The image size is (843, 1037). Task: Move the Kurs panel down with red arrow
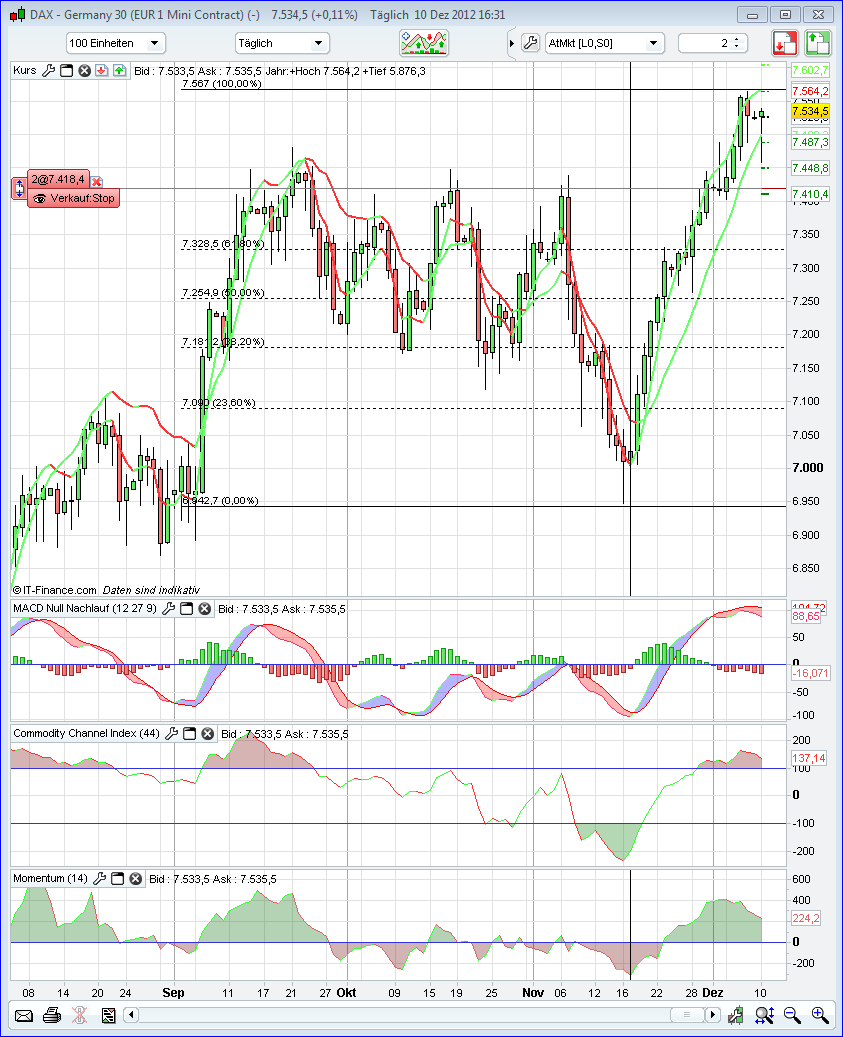[x=101, y=71]
